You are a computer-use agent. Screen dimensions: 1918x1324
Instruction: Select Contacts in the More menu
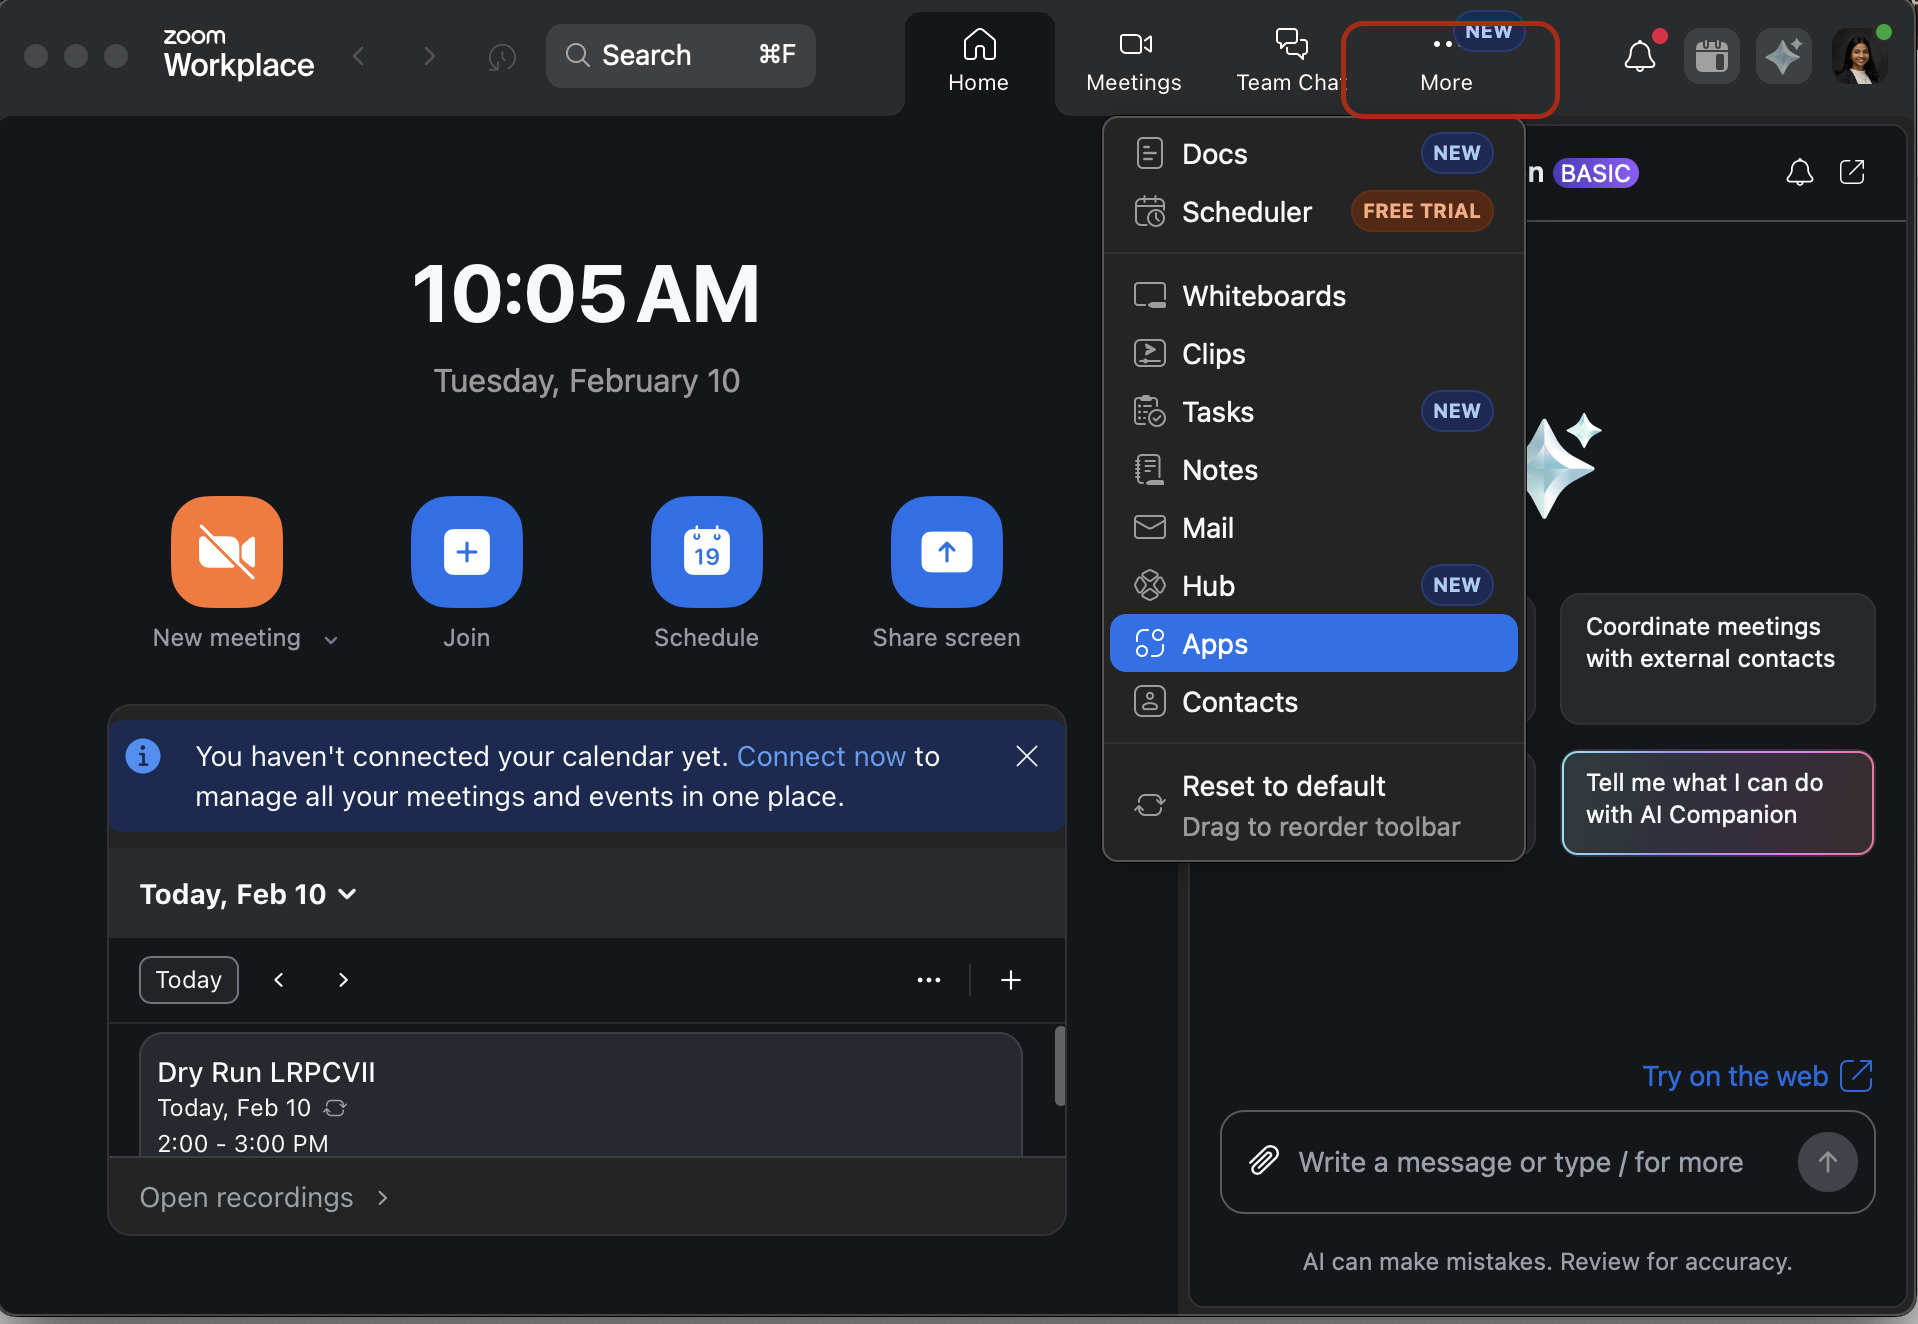tap(1240, 701)
